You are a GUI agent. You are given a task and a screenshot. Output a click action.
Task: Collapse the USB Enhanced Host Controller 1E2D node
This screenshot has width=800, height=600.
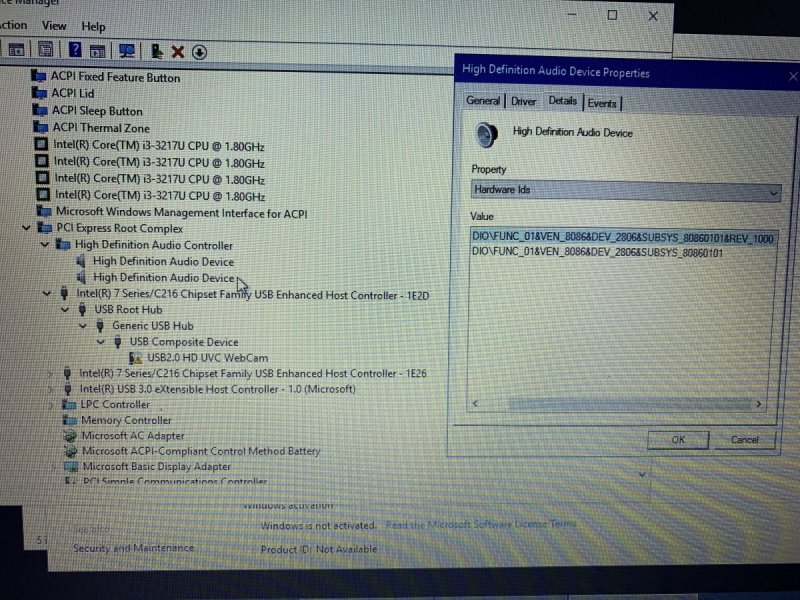pos(47,293)
